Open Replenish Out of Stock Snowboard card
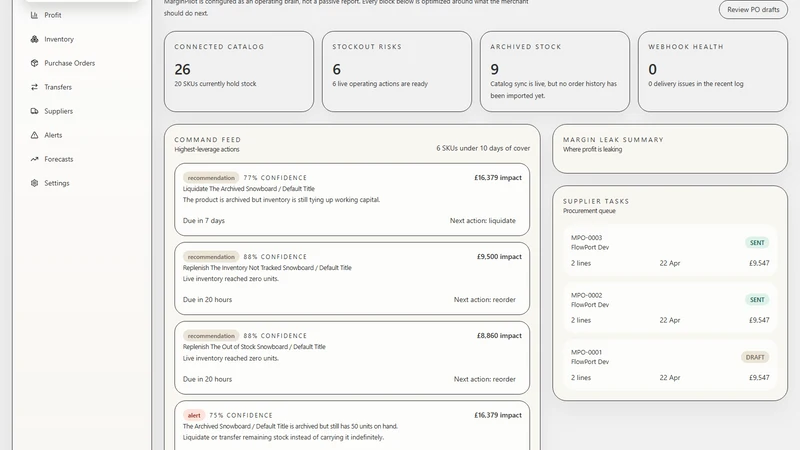Image resolution: width=800 pixels, height=450 pixels. point(352,358)
